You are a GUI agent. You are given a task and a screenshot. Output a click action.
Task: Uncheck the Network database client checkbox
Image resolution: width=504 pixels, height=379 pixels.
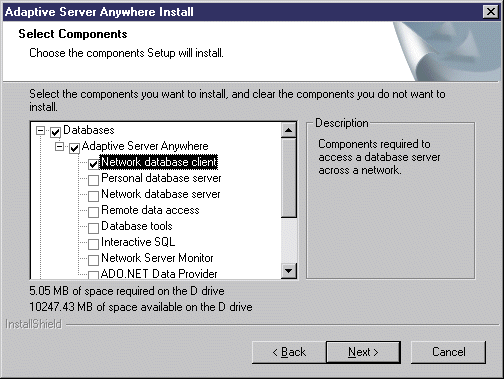pyautogui.click(x=93, y=164)
